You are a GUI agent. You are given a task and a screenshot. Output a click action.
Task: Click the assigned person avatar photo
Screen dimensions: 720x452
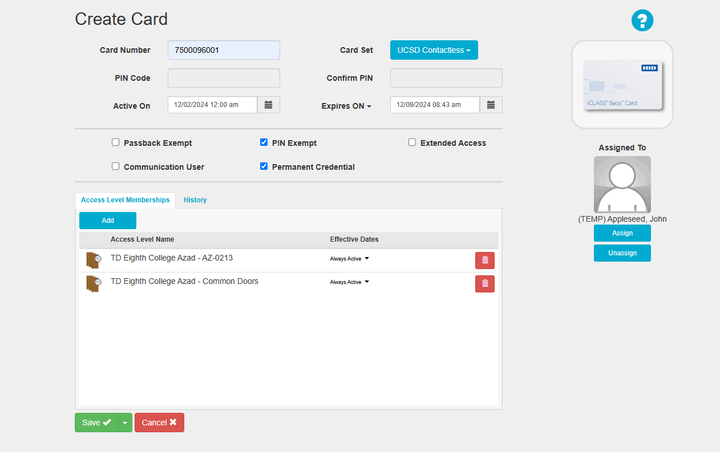click(622, 184)
